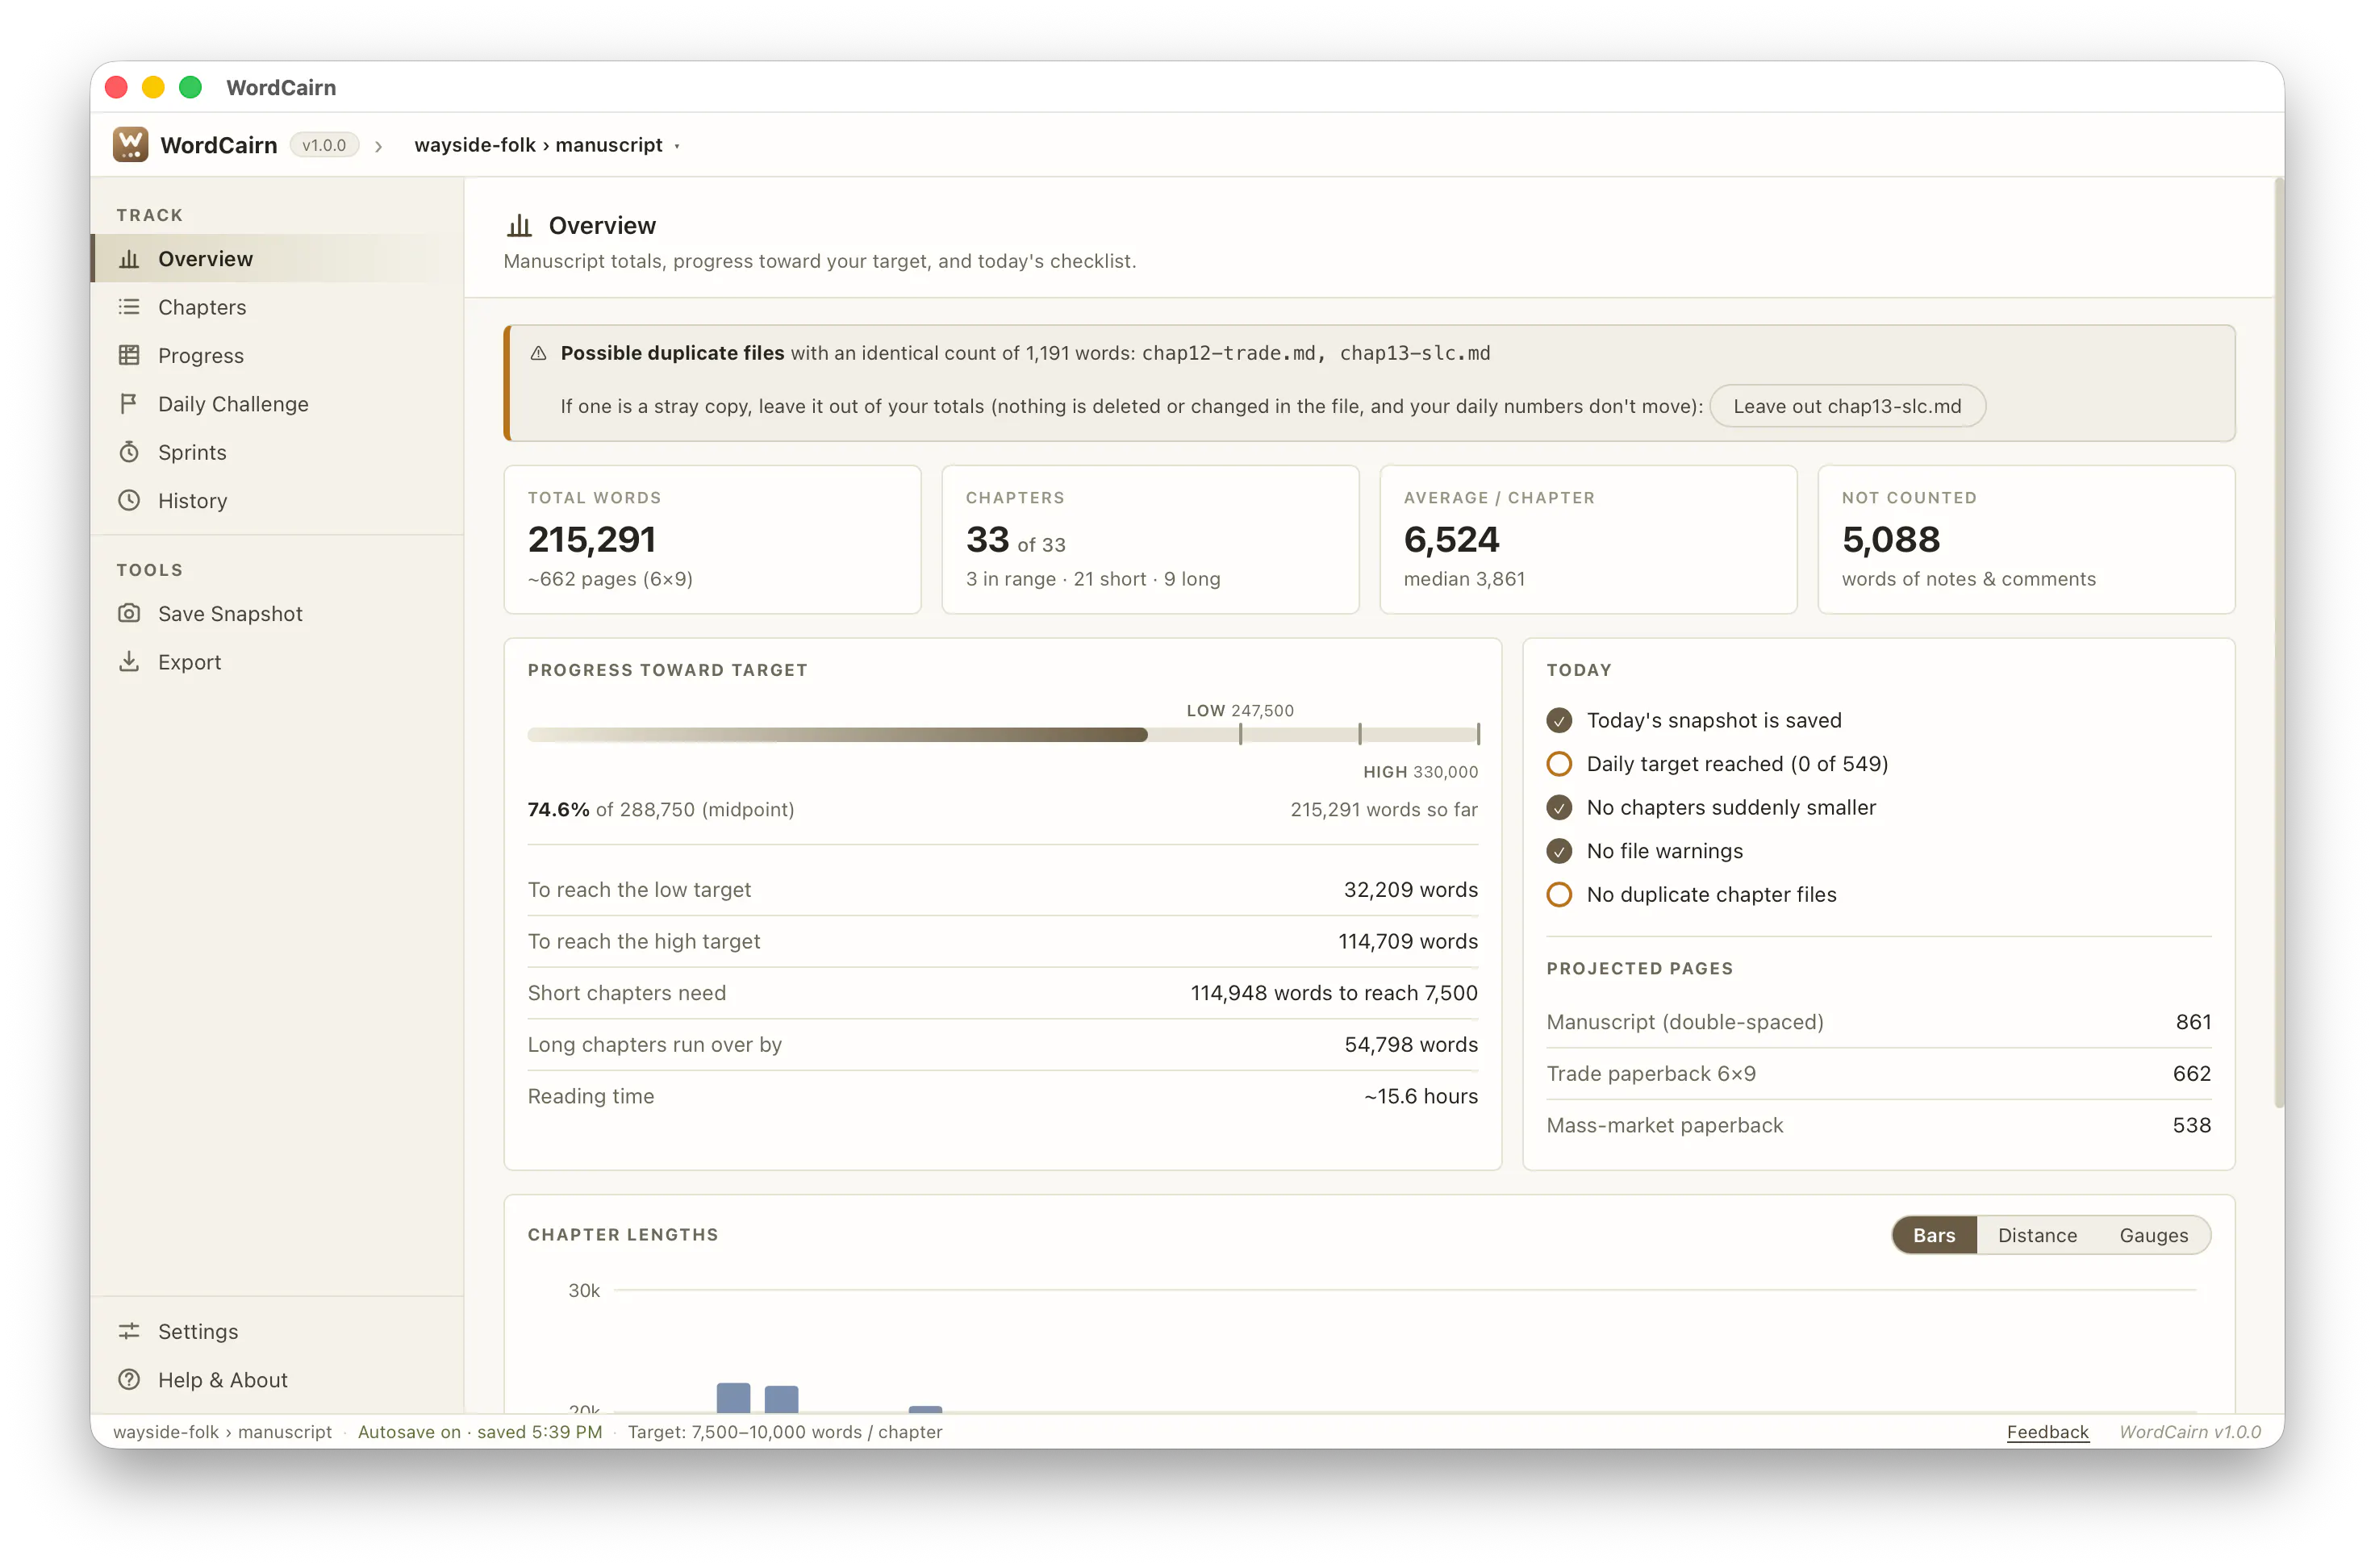Click the Help & About question icon

(129, 1380)
